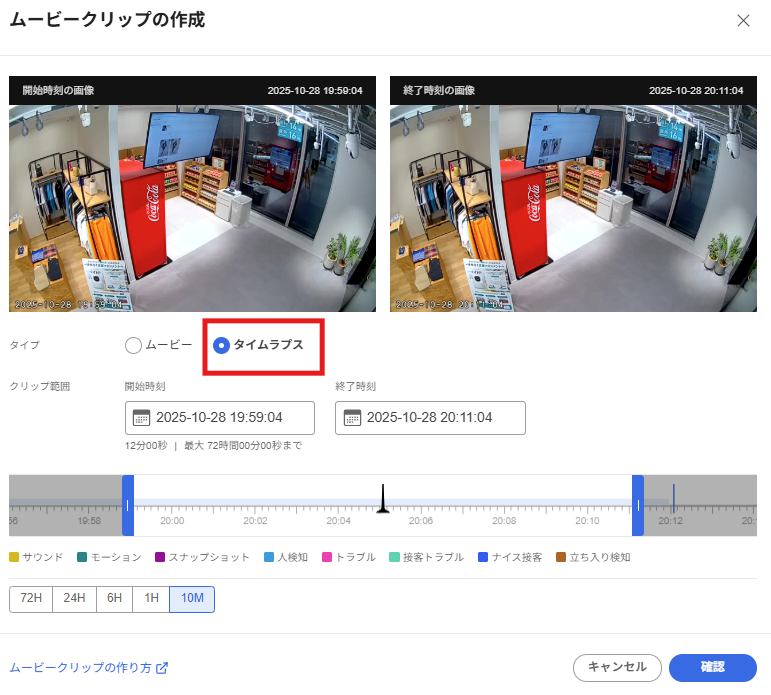
Task: Click the キャンセル button
Action: click(617, 667)
